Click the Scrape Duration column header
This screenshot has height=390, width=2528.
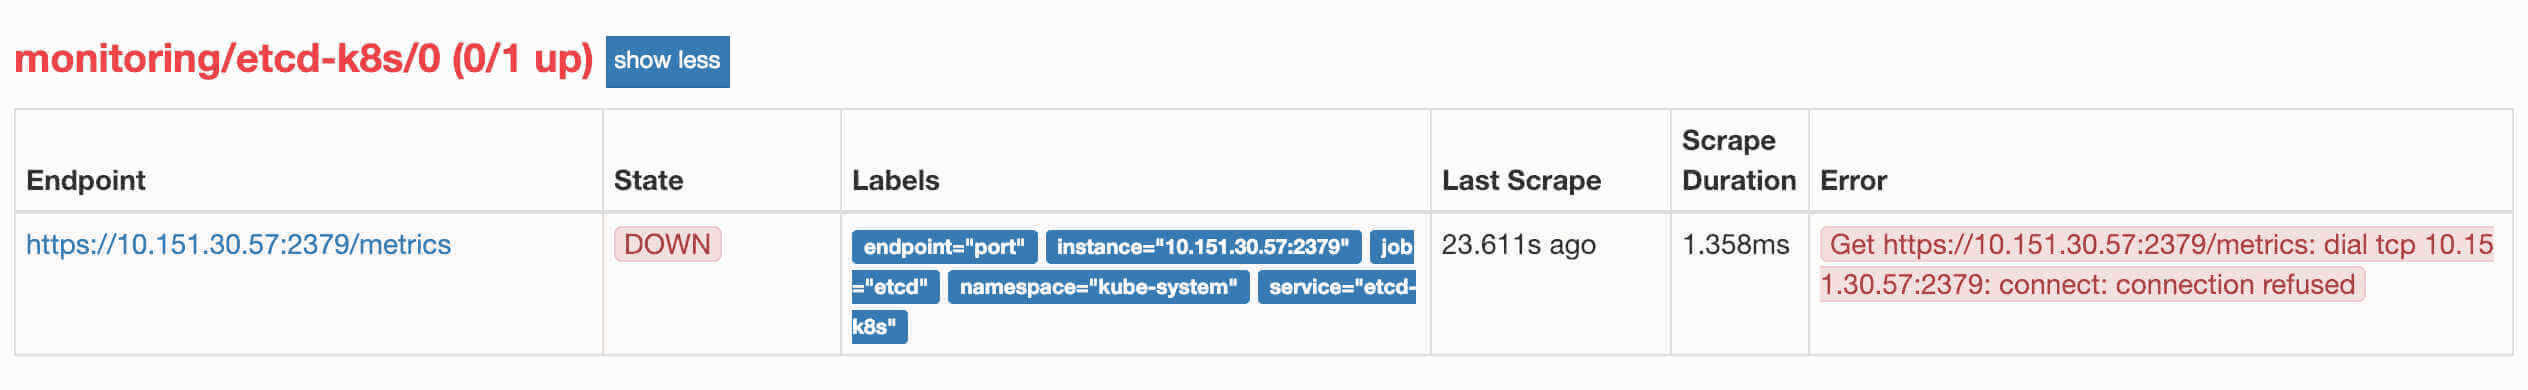pos(1739,160)
